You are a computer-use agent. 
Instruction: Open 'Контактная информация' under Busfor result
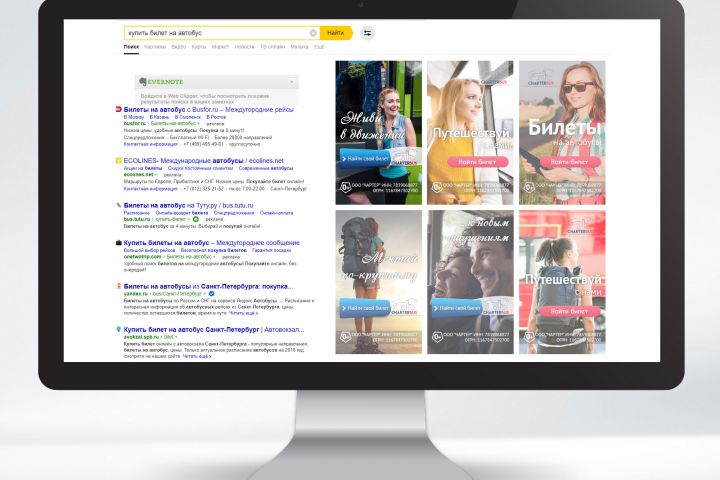[151, 144]
